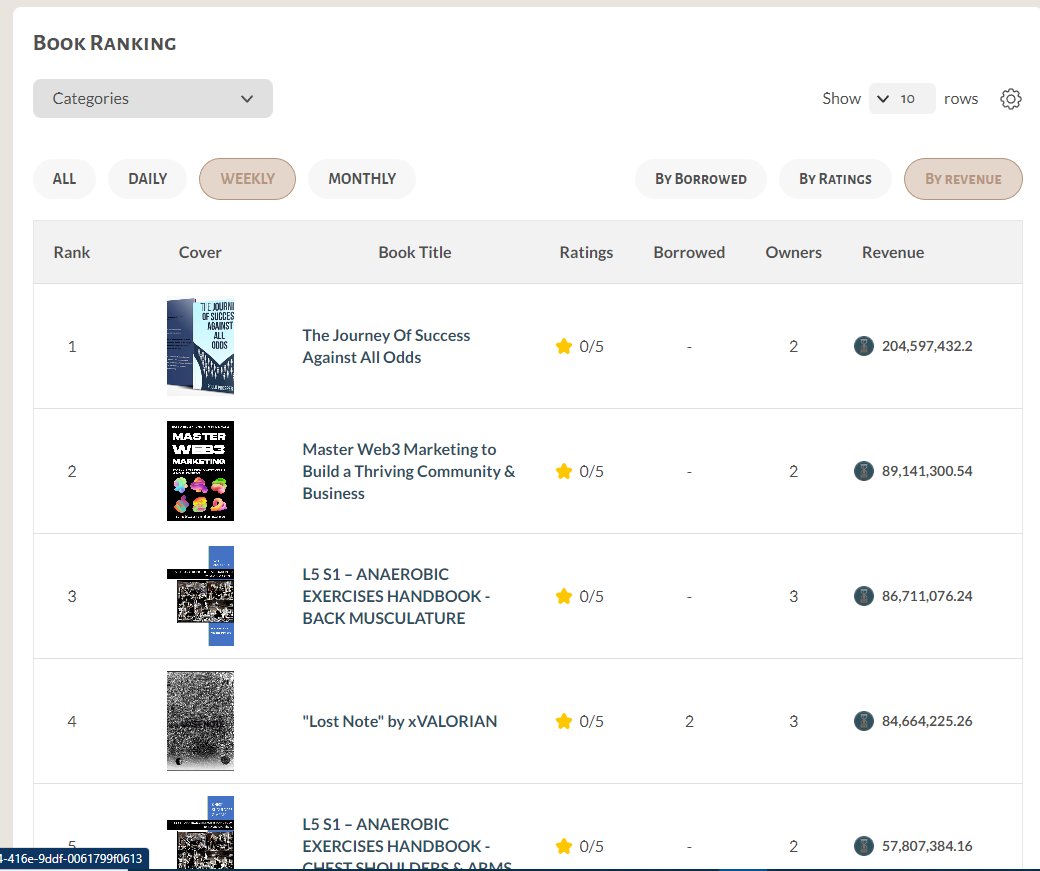
Task: Click the token icon next to 89,141,300.54
Action: (x=863, y=471)
